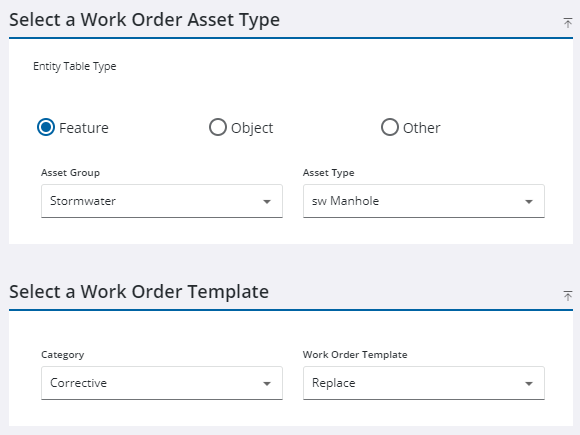Click the Stormwater value in Asset Group
The height and width of the screenshot is (435, 580).
click(x=83, y=201)
